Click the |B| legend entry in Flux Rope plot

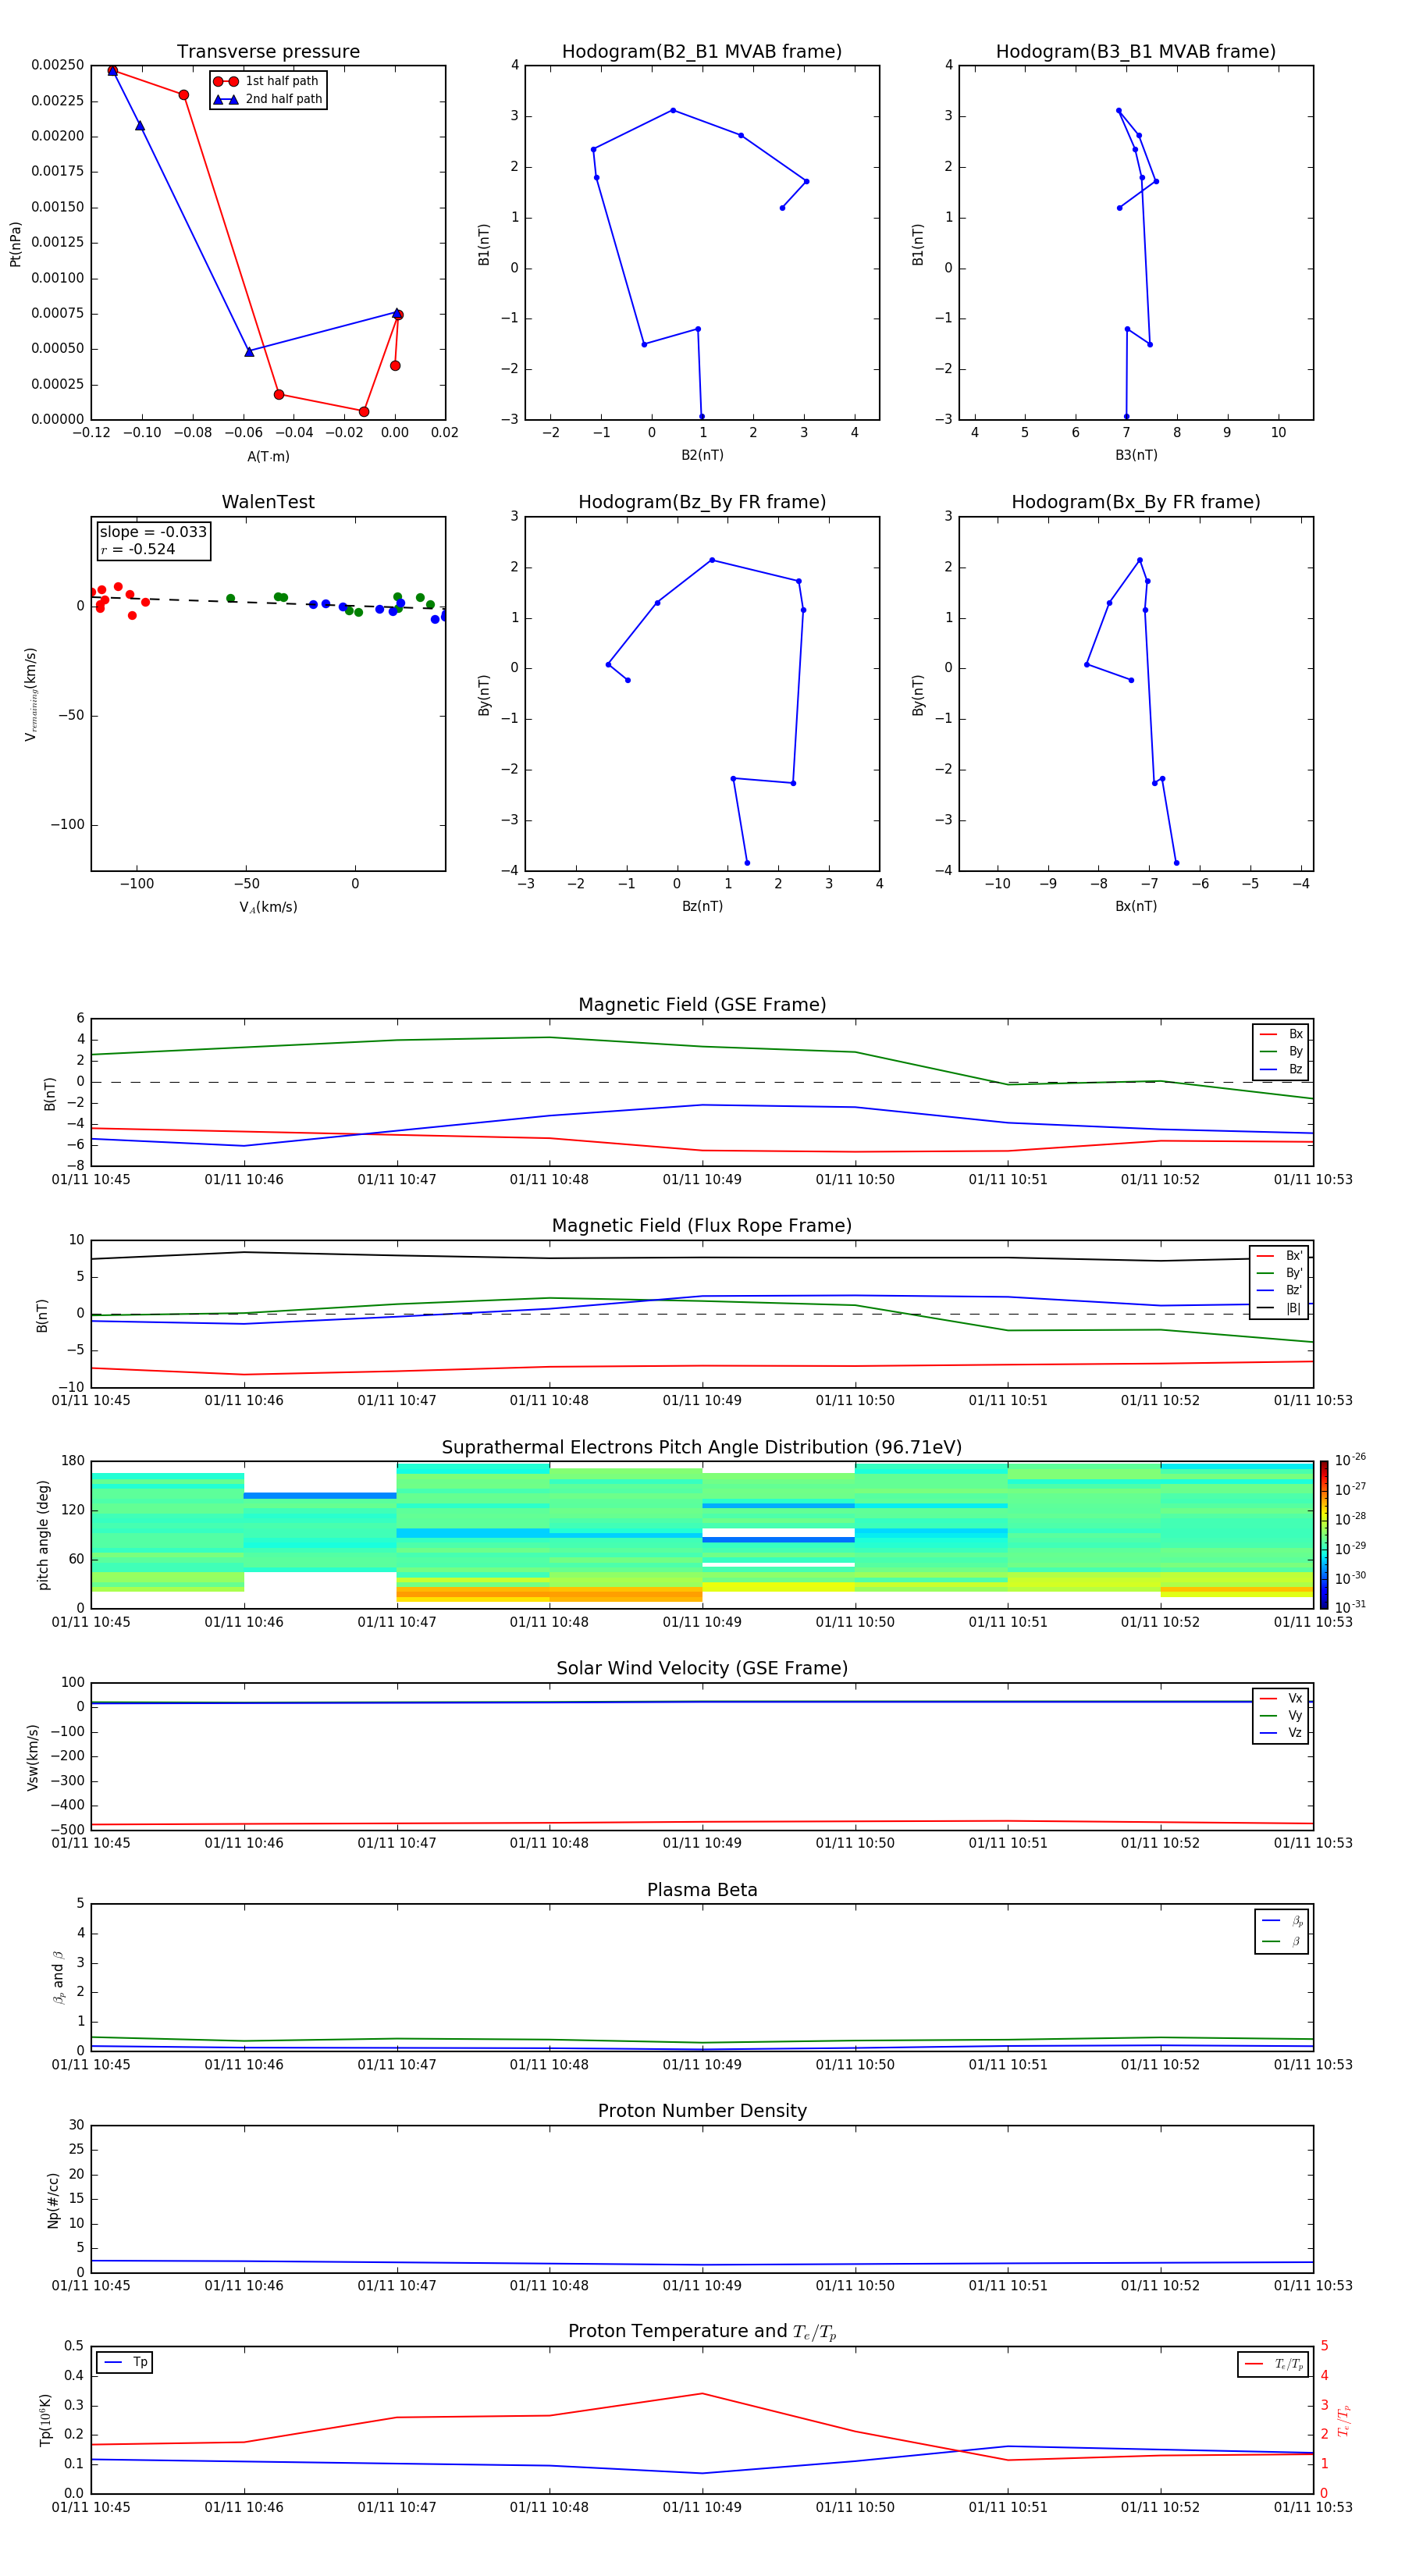[x=1279, y=1308]
